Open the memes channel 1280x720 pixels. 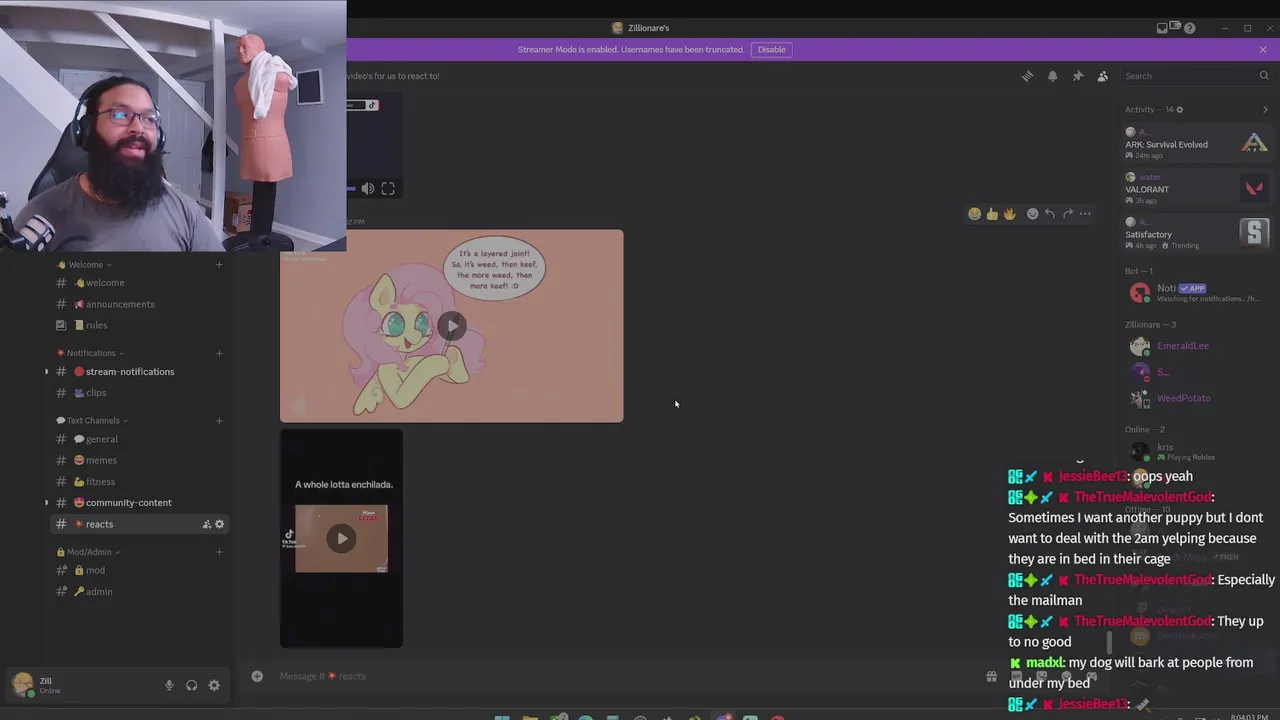point(140,460)
